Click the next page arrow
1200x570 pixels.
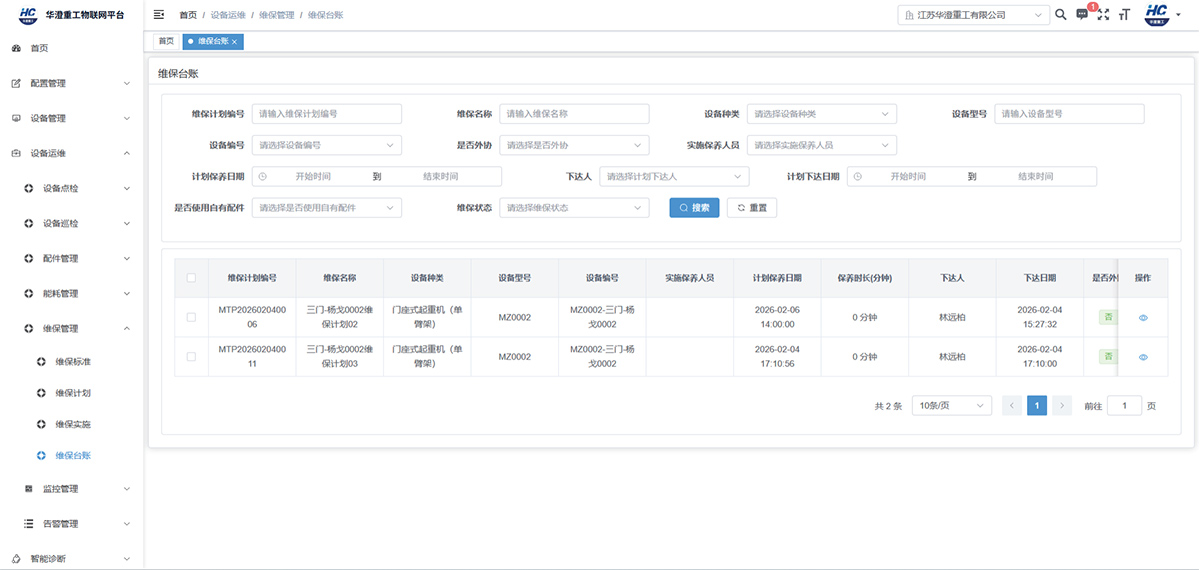1062,405
